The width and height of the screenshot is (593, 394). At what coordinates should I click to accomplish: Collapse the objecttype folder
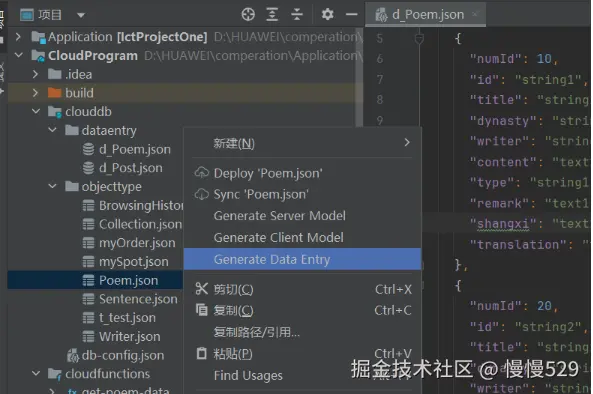(x=53, y=186)
